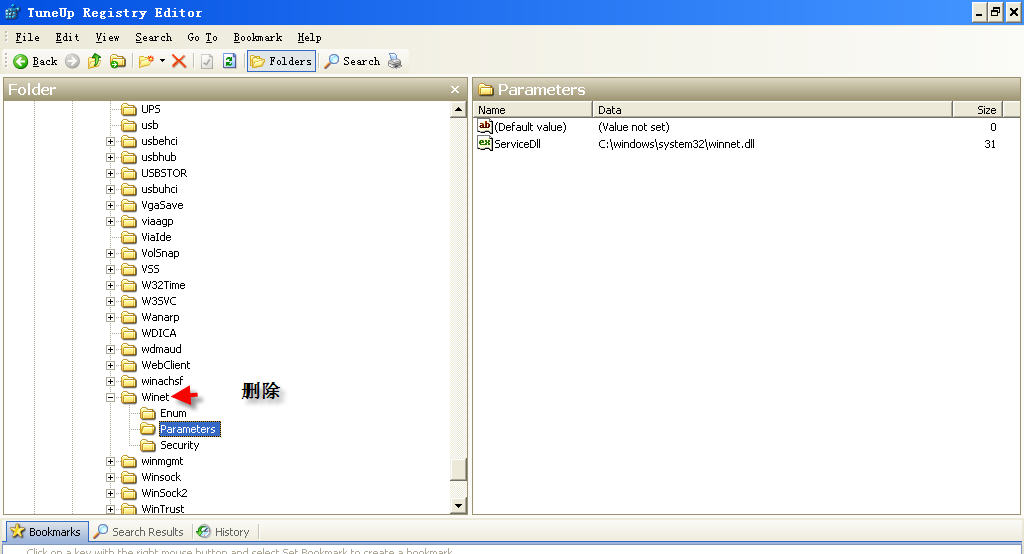The image size is (1024, 554).
Task: Expand the usbehci key
Action: pos(110,141)
